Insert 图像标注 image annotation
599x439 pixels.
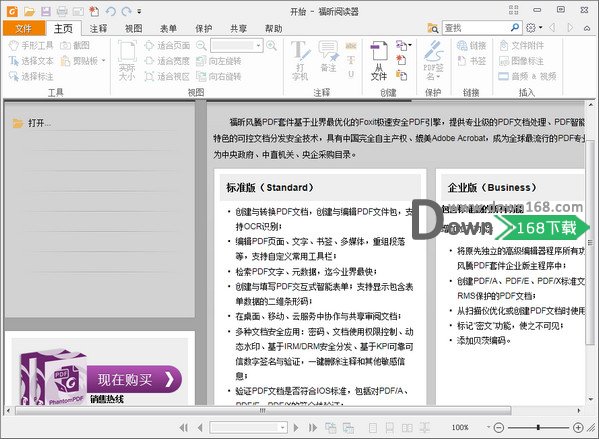521,61
